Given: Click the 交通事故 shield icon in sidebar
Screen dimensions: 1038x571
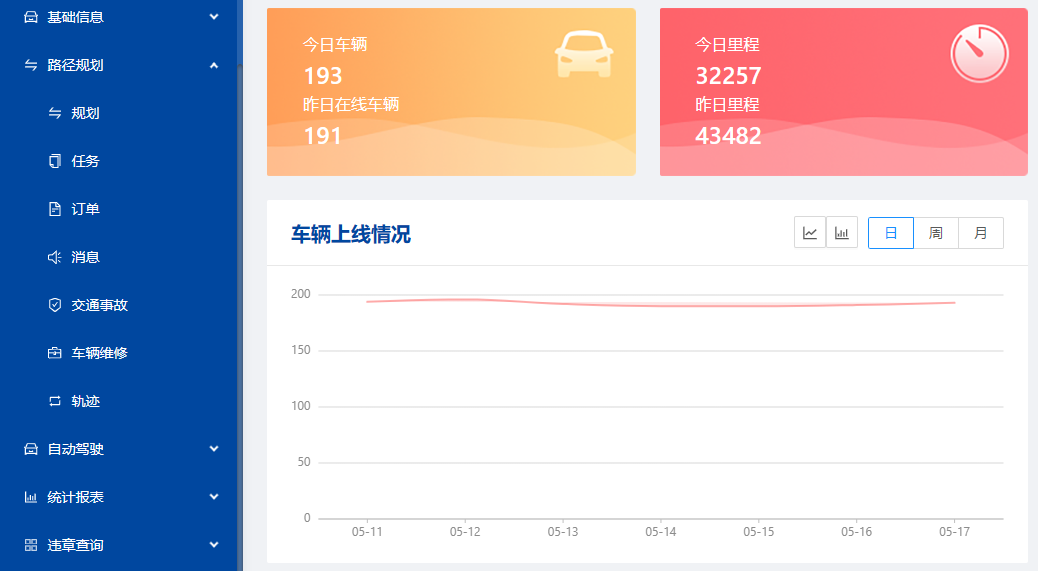Looking at the screenshot, I should point(55,305).
